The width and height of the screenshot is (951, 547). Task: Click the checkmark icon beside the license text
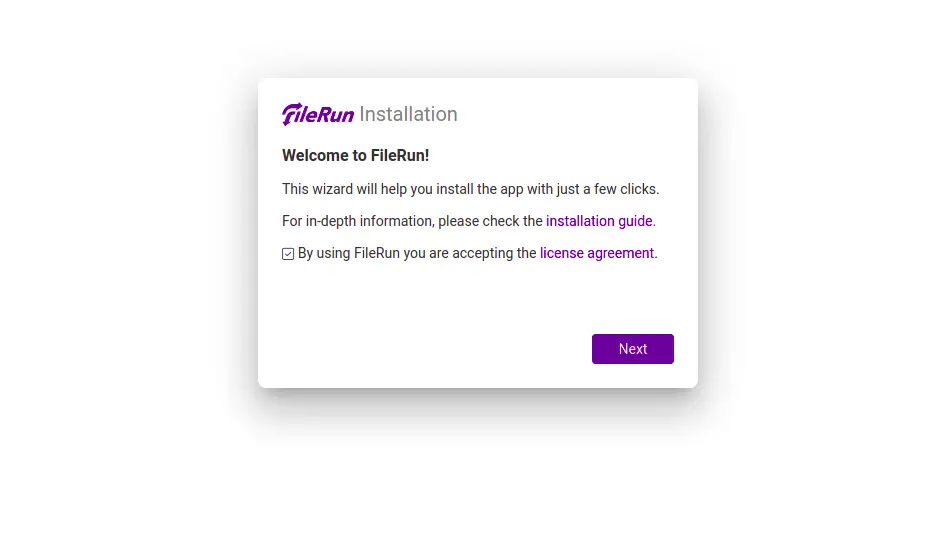288,254
